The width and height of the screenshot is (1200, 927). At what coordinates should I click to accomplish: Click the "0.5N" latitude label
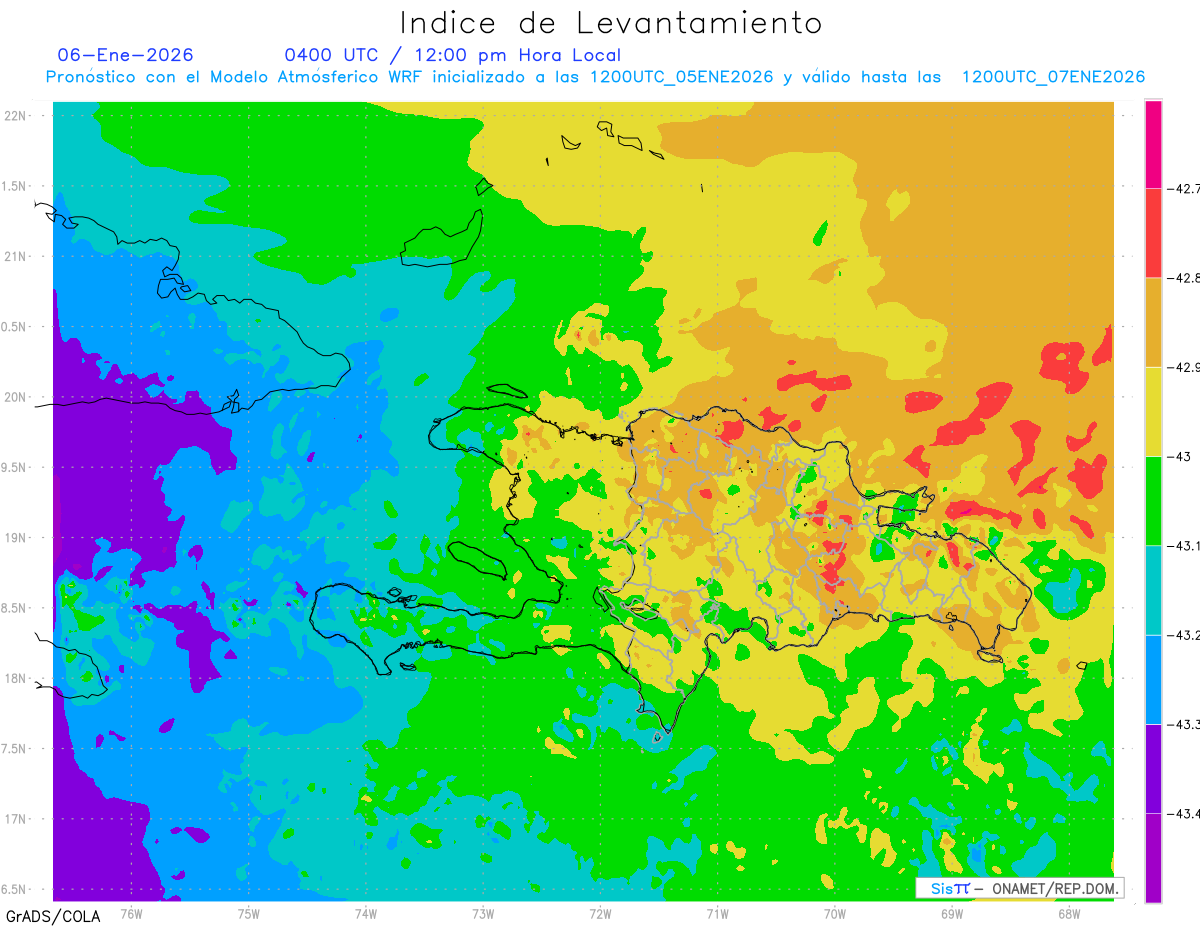click(13, 327)
